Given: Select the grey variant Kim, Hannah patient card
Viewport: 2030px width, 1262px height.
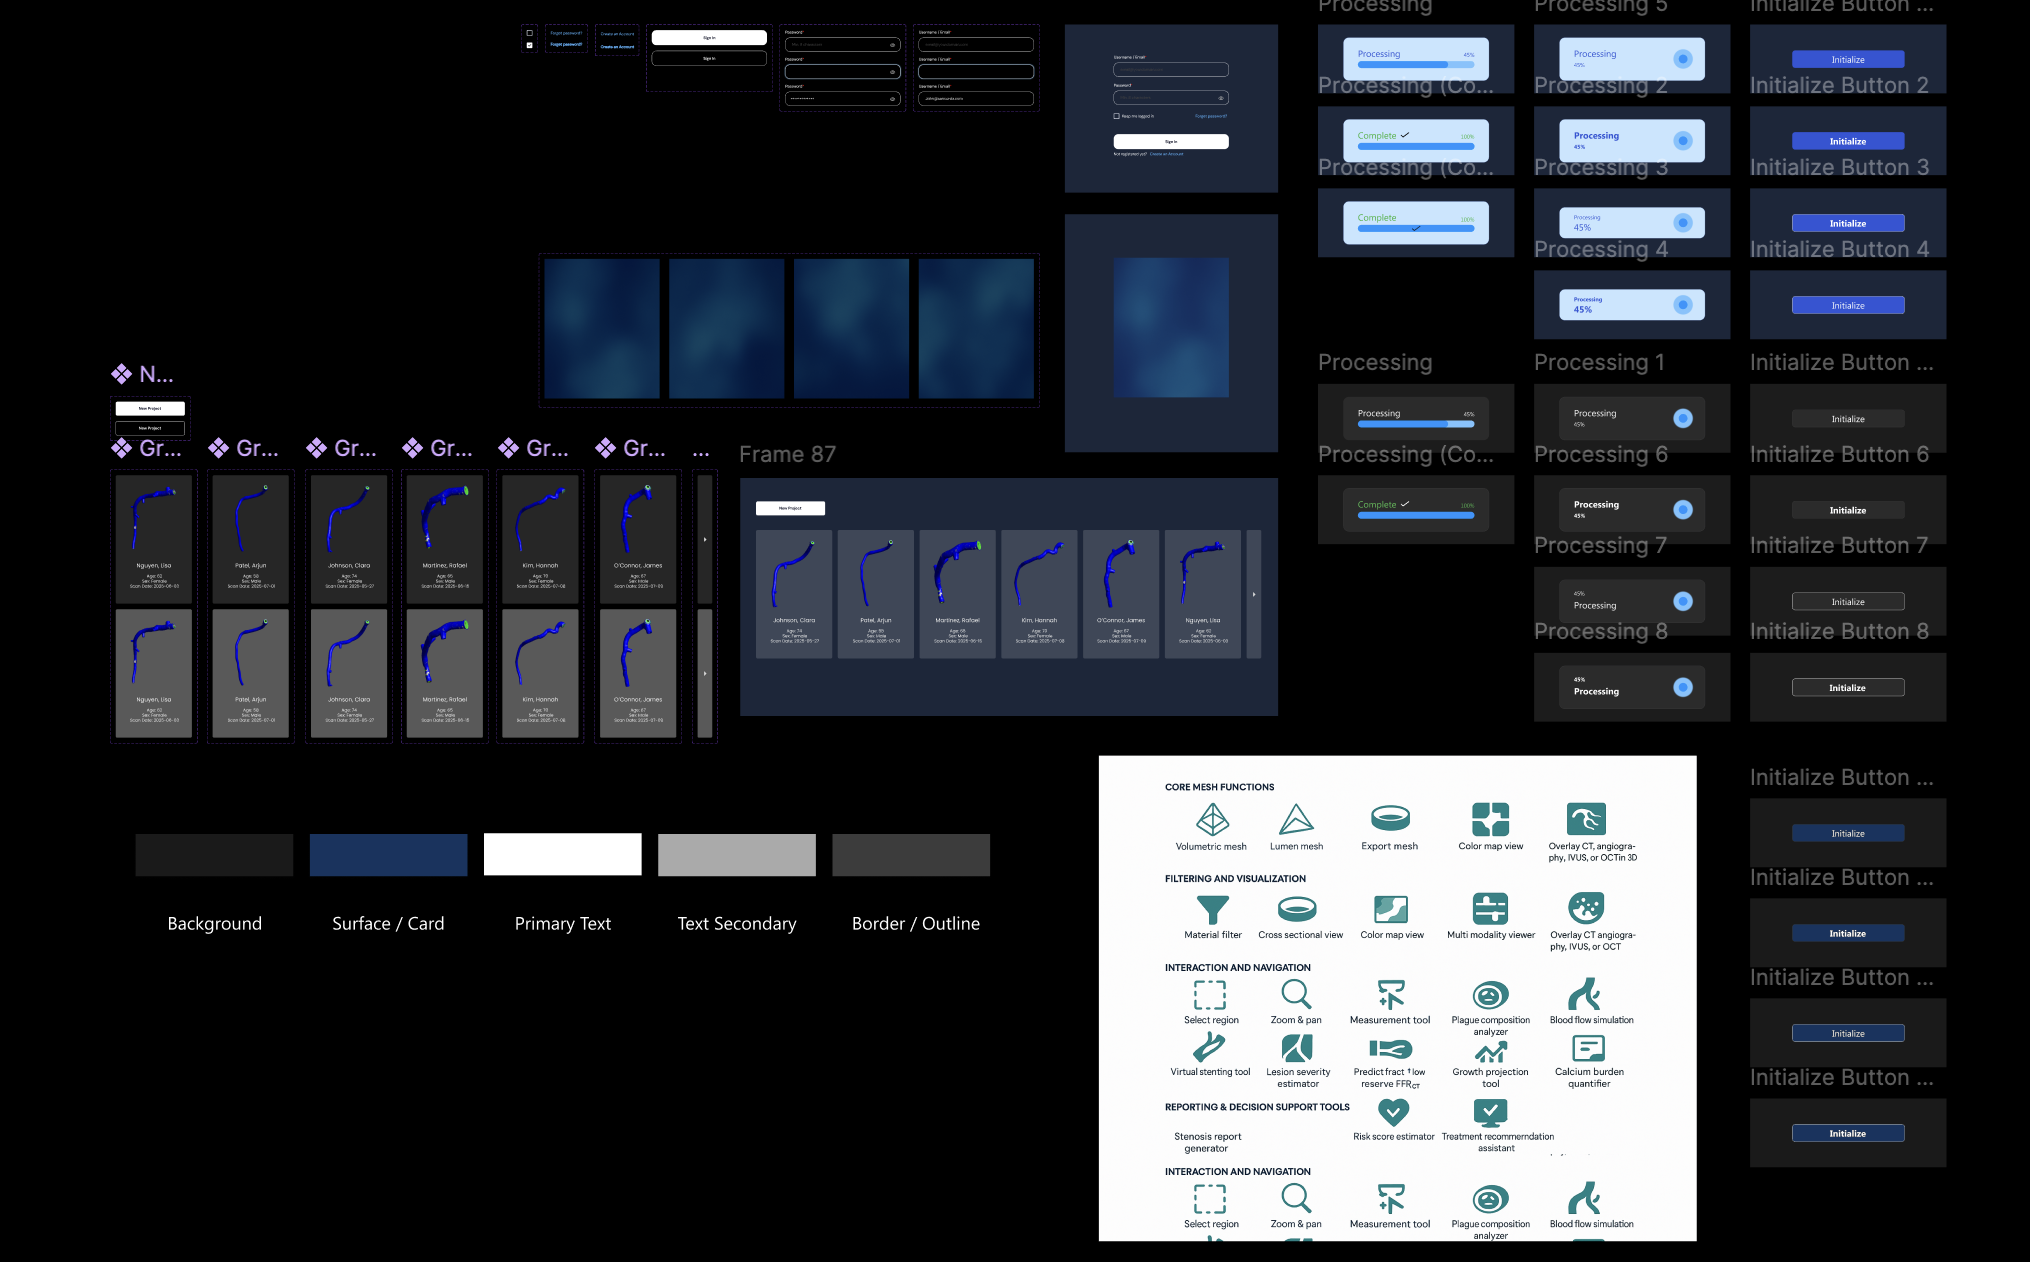Looking at the screenshot, I should [x=540, y=673].
